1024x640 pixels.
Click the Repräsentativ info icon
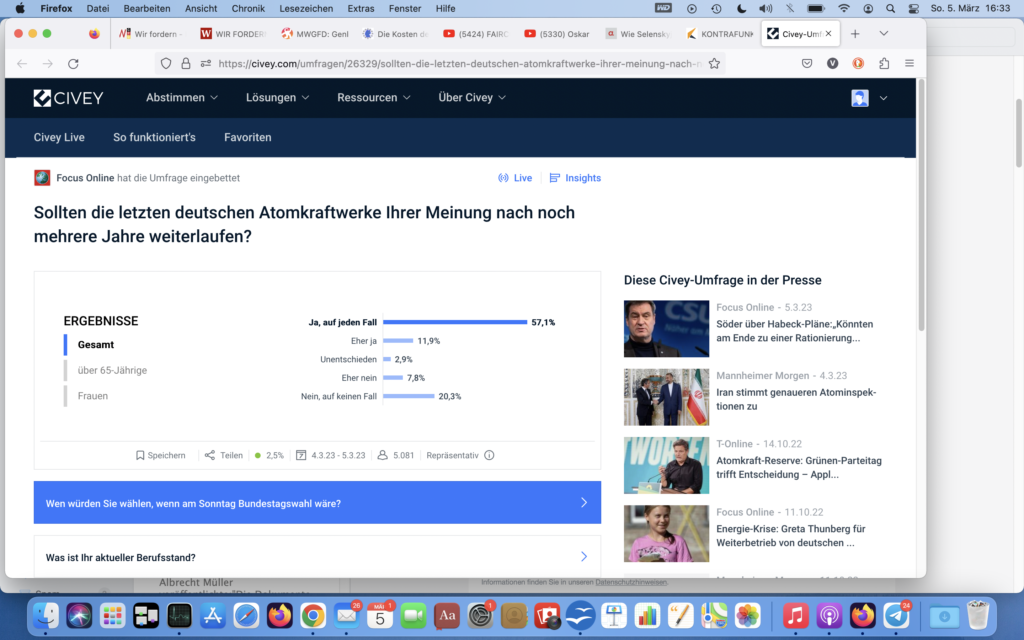(489, 455)
